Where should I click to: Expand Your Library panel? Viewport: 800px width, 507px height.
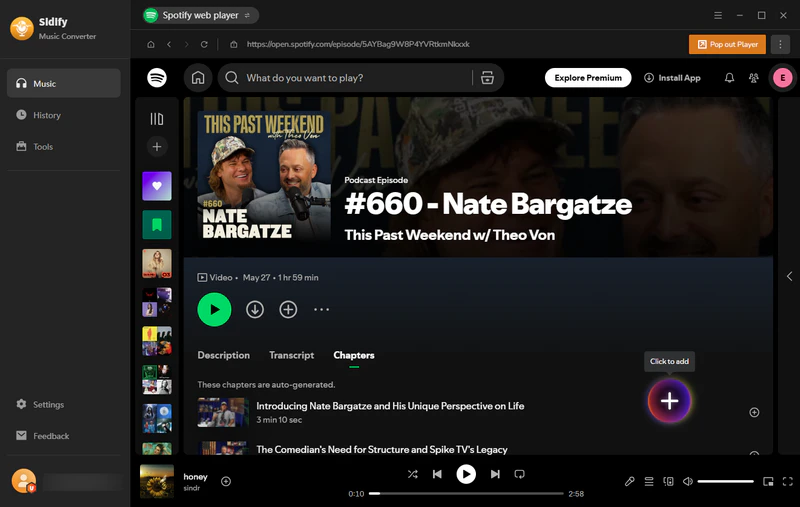pyautogui.click(x=157, y=119)
